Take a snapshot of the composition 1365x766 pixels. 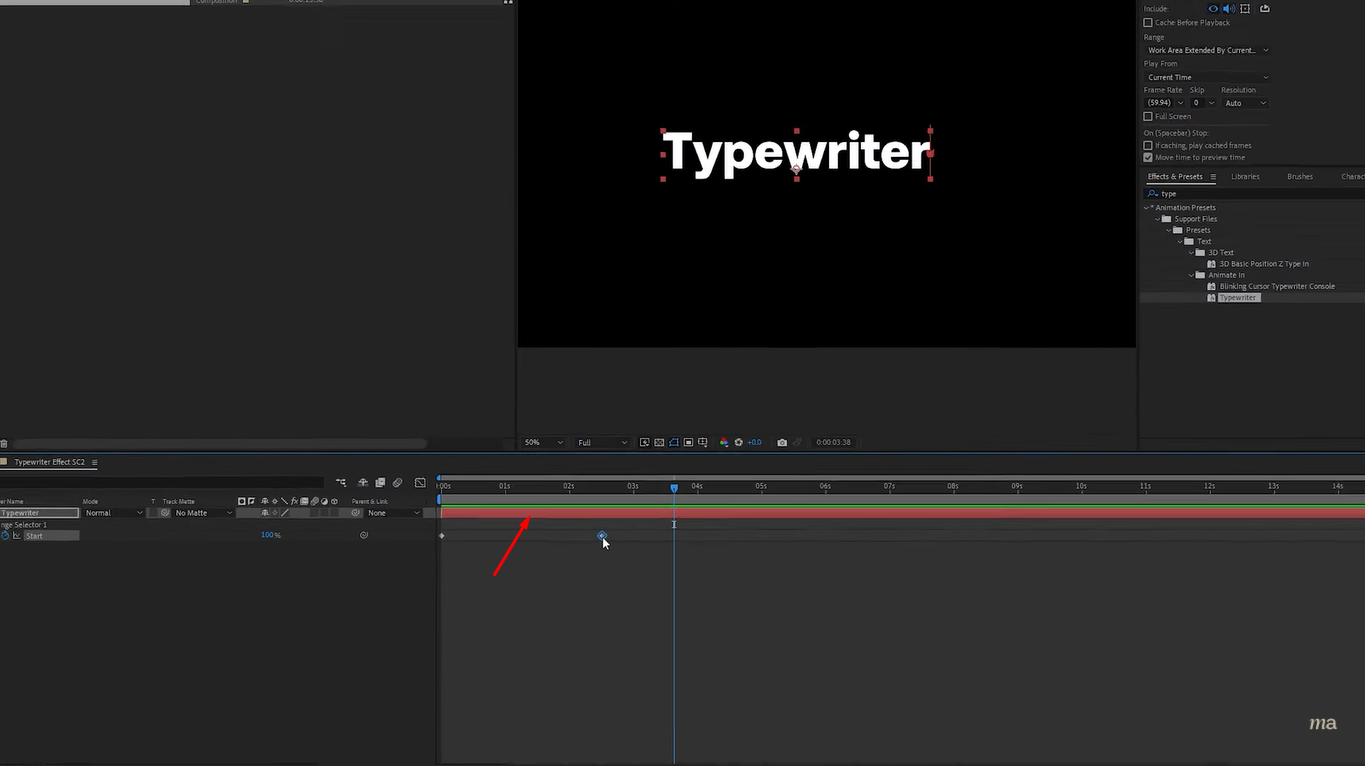coord(782,442)
